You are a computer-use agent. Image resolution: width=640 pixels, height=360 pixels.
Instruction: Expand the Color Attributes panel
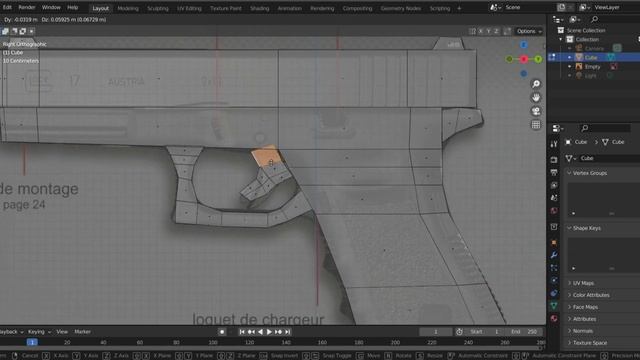coord(569,295)
